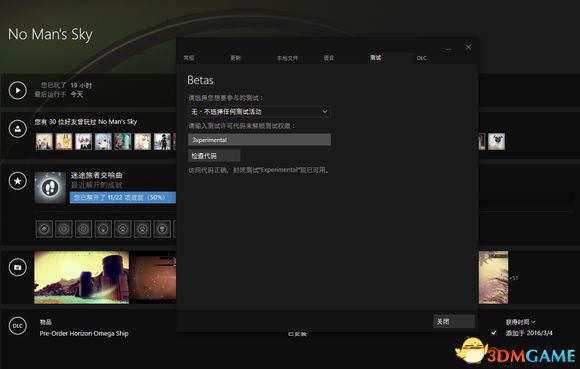
Task: Switch to the DLC tab in dialog
Action: [x=422, y=58]
